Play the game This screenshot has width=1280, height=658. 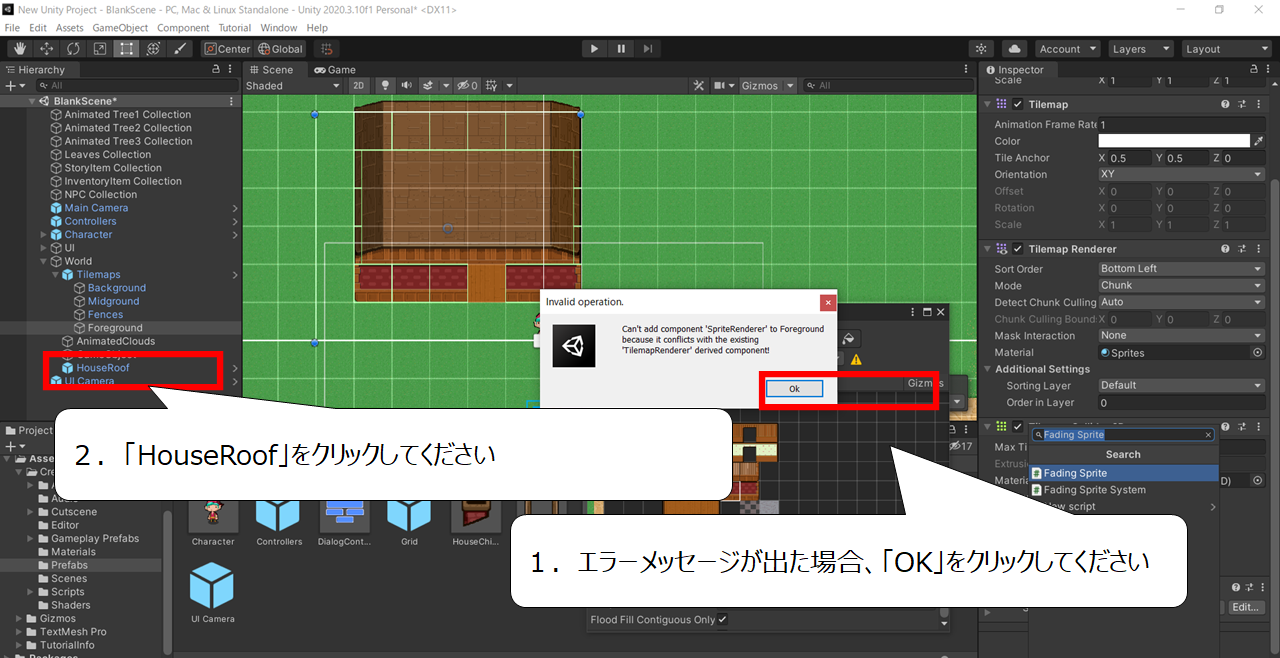click(594, 48)
